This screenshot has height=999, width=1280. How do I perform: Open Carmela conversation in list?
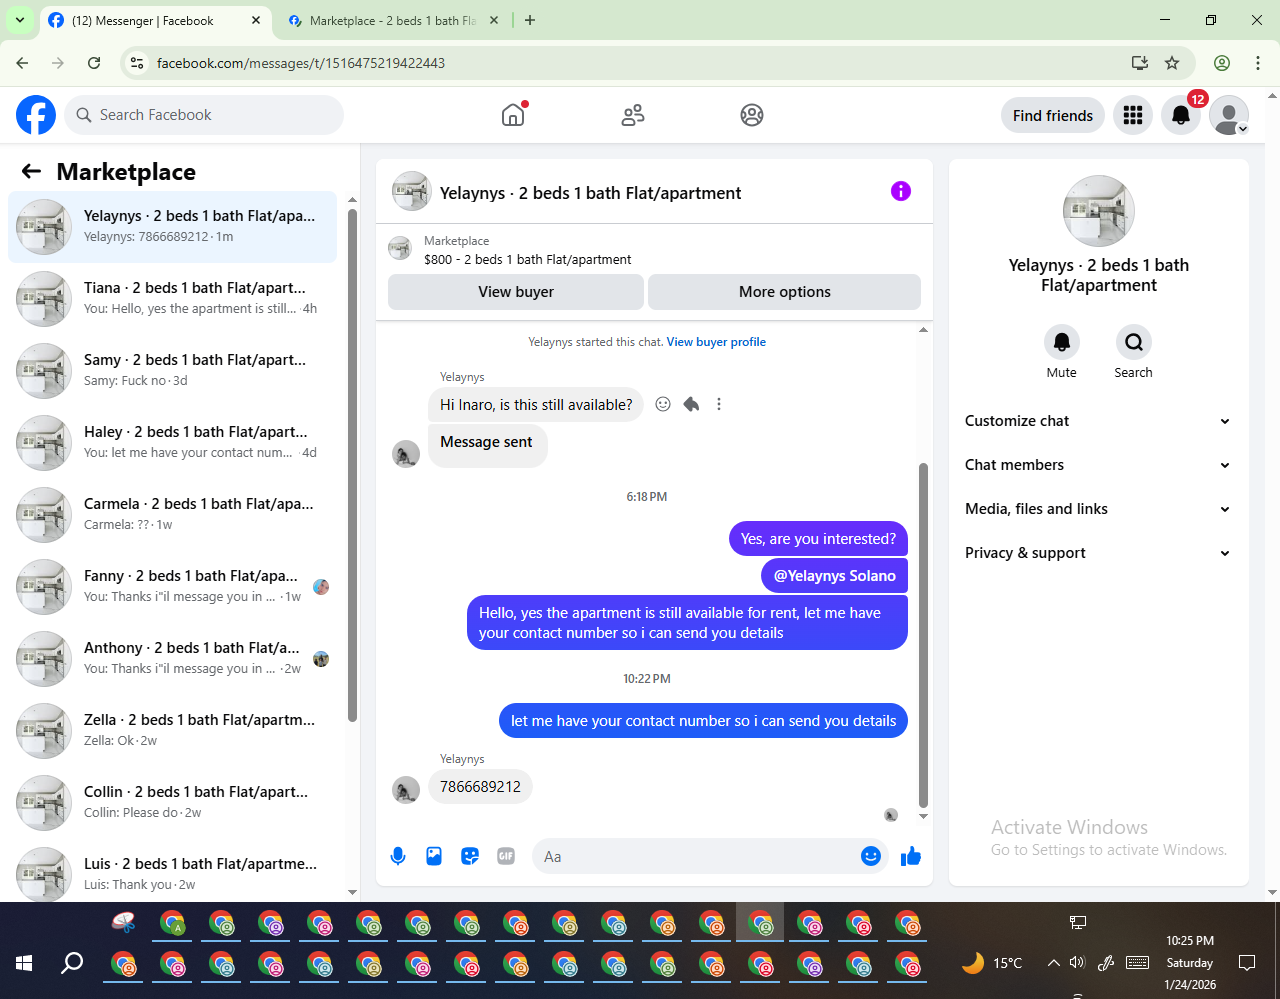click(x=173, y=515)
